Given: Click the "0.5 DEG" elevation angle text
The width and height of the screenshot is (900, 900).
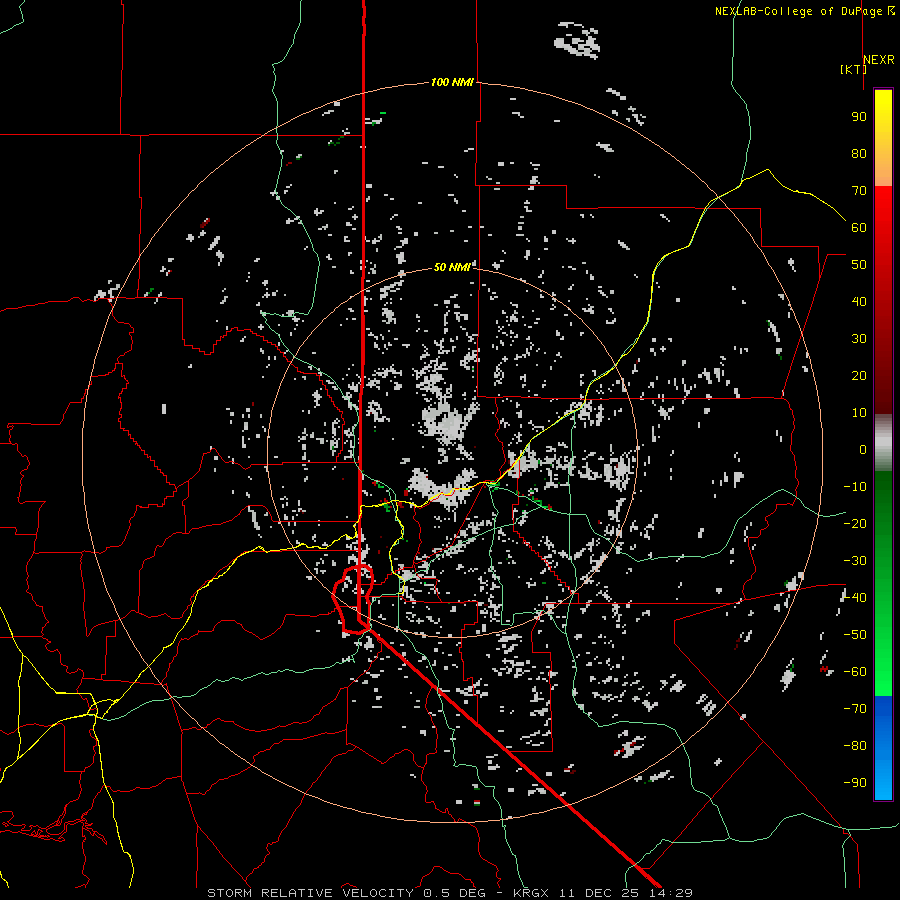Looking at the screenshot, I should tap(454, 893).
